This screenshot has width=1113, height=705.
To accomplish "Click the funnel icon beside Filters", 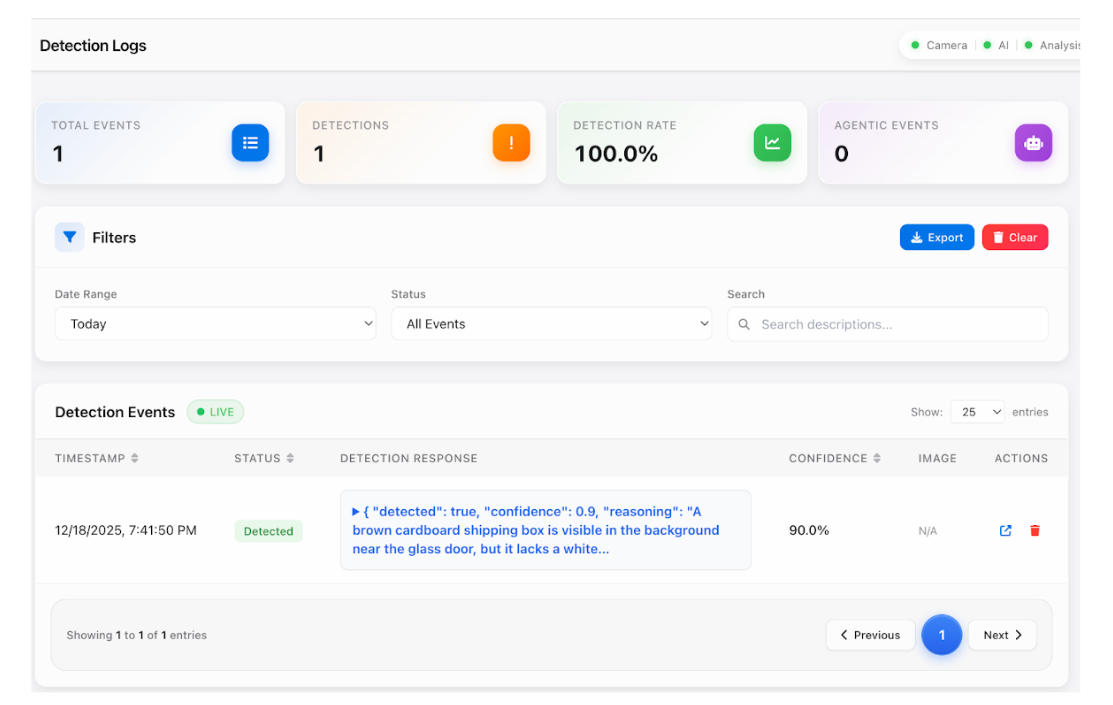I will pyautogui.click(x=69, y=237).
